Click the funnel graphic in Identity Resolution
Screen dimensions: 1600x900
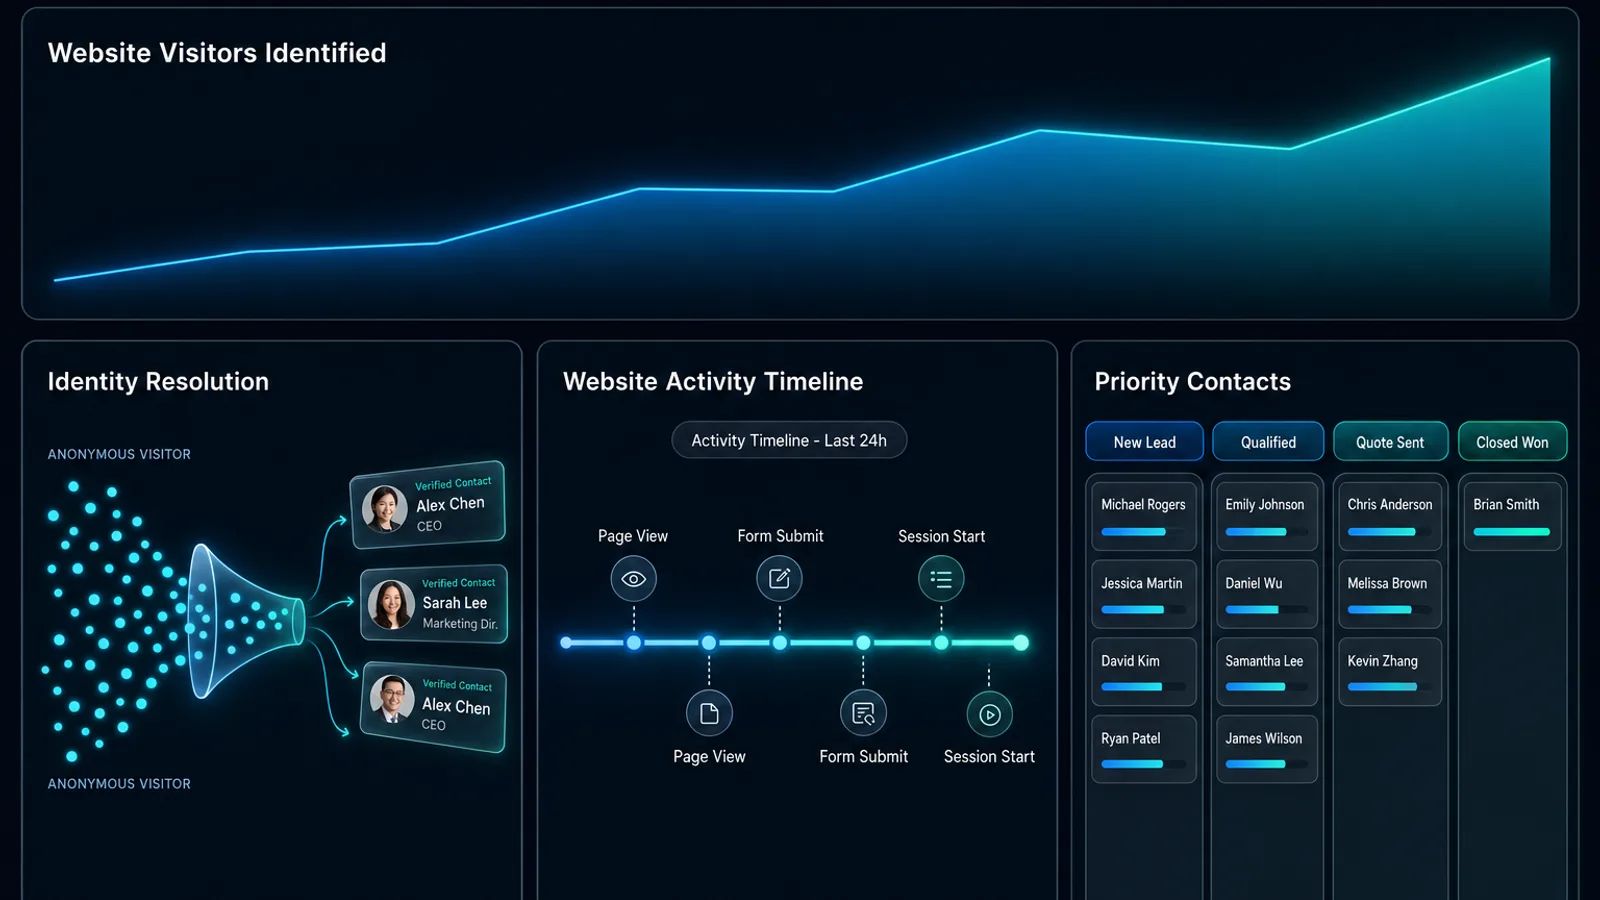(x=246, y=620)
